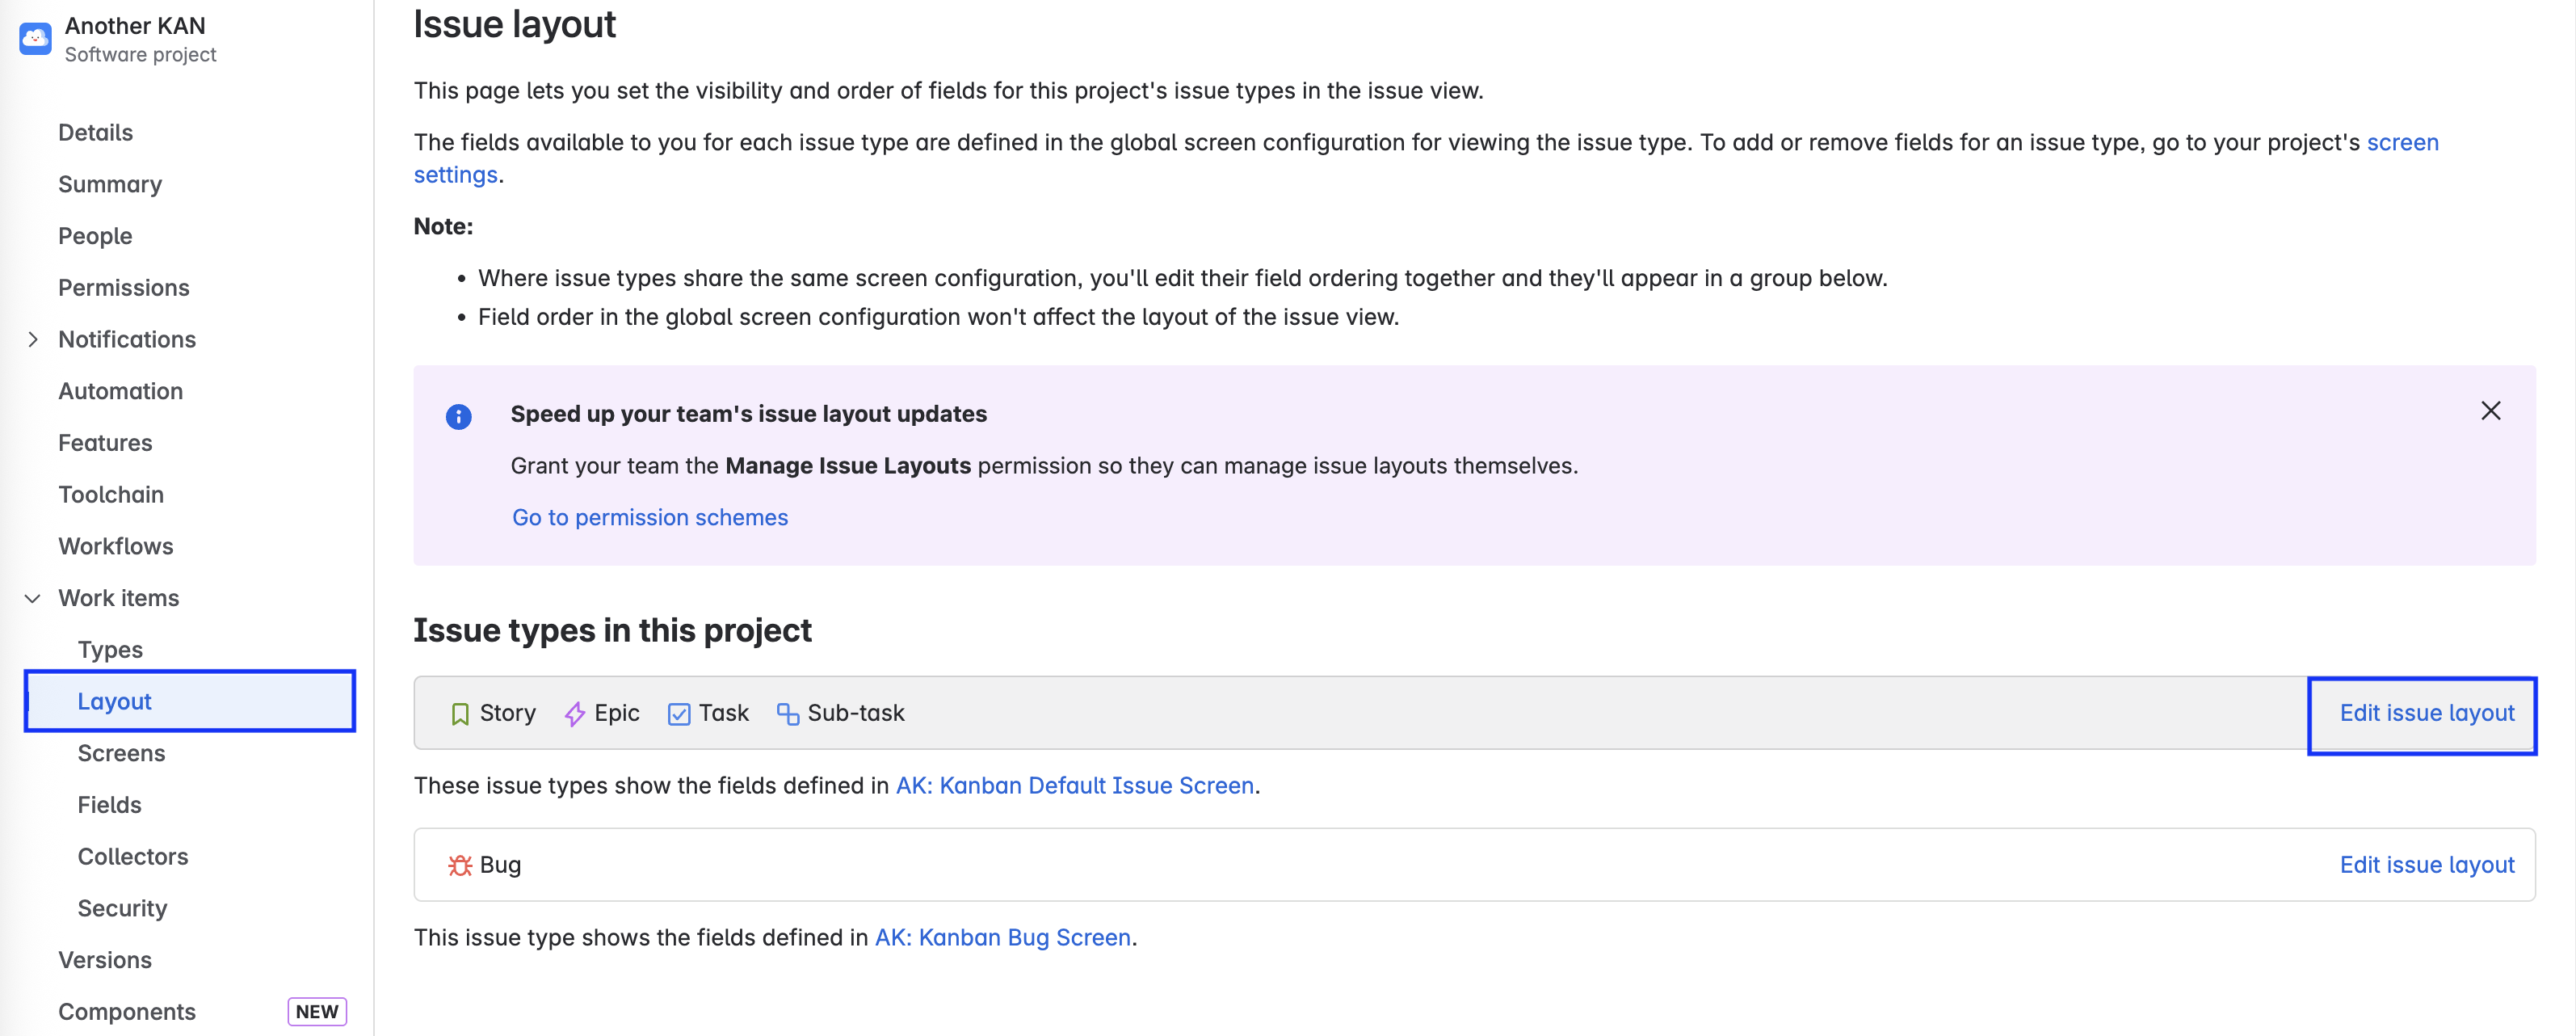Collapse the Work items section
The width and height of the screenshot is (2576, 1036).
click(33, 599)
